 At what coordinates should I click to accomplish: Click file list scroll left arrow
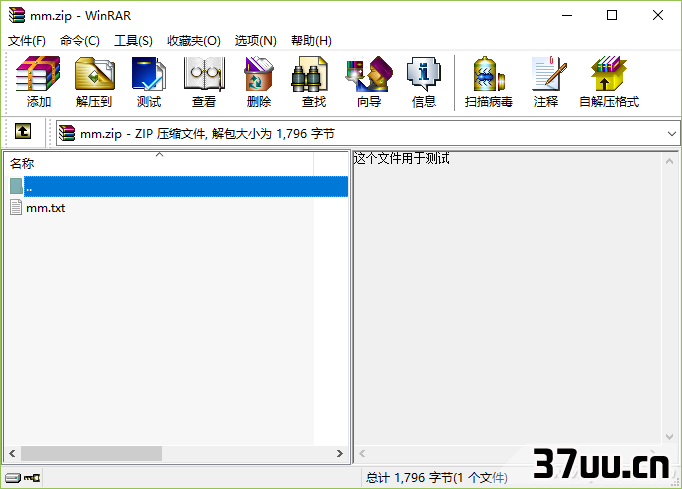(12, 453)
